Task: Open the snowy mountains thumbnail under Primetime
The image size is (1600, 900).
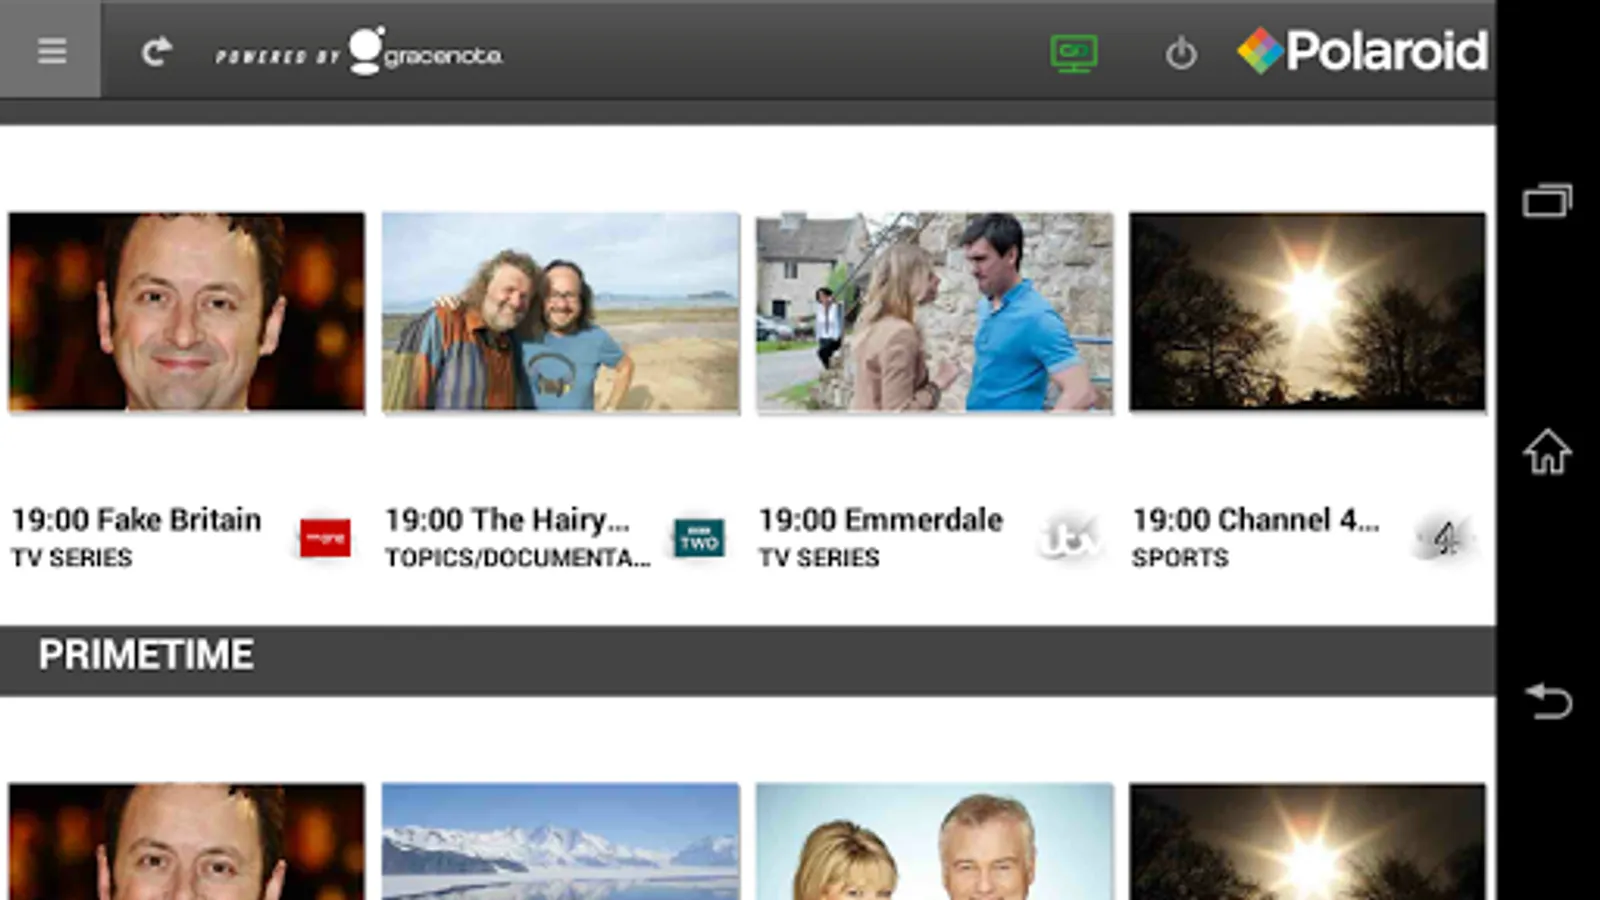Action: click(561, 841)
